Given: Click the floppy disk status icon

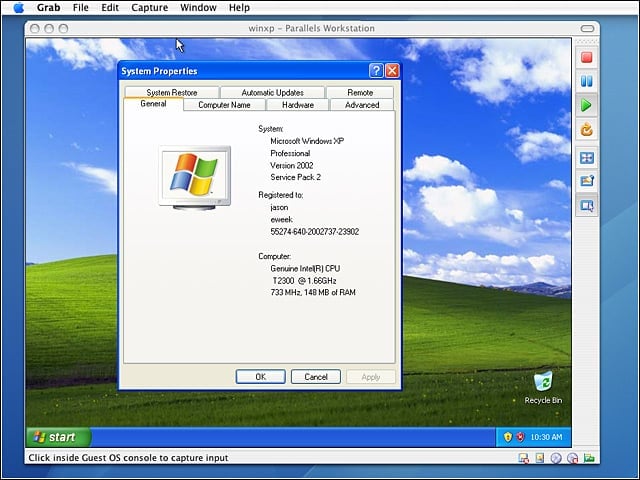Looking at the screenshot, I should click(524, 458).
